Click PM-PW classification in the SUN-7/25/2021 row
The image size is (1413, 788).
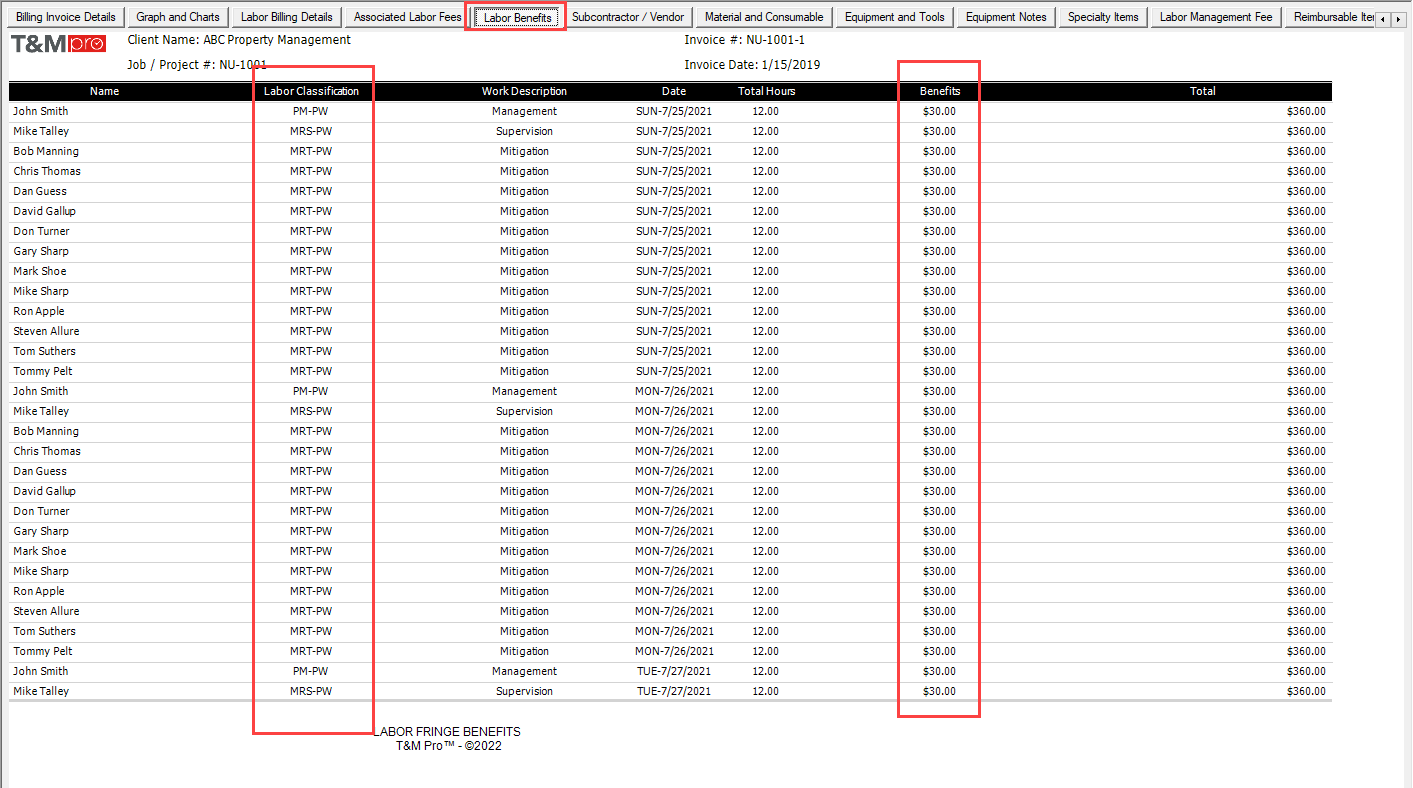[310, 111]
